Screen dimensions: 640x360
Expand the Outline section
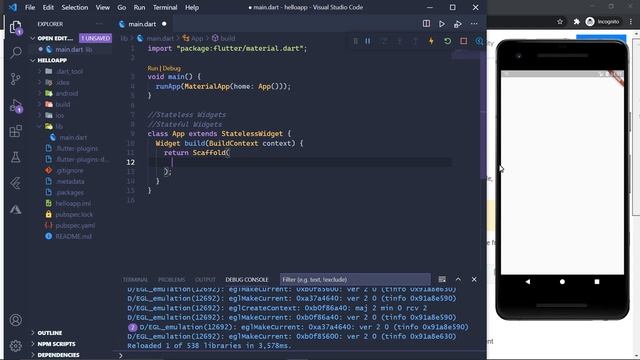(49, 333)
